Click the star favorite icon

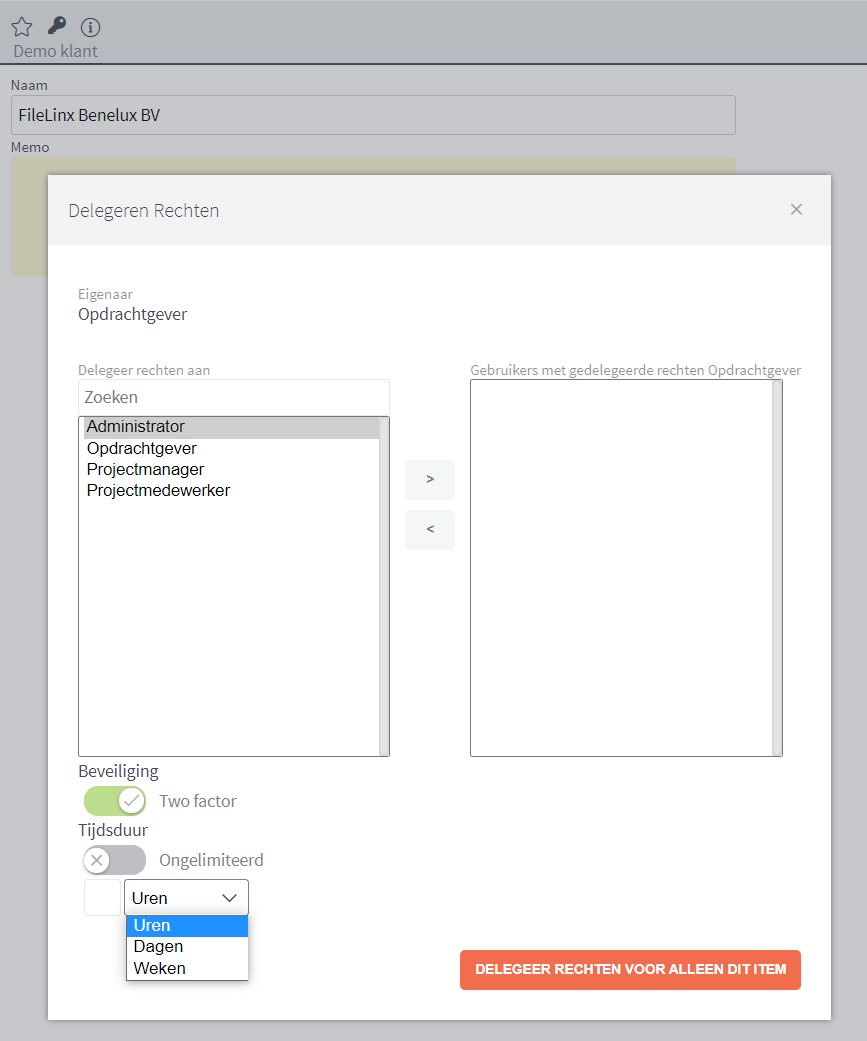tap(21, 27)
